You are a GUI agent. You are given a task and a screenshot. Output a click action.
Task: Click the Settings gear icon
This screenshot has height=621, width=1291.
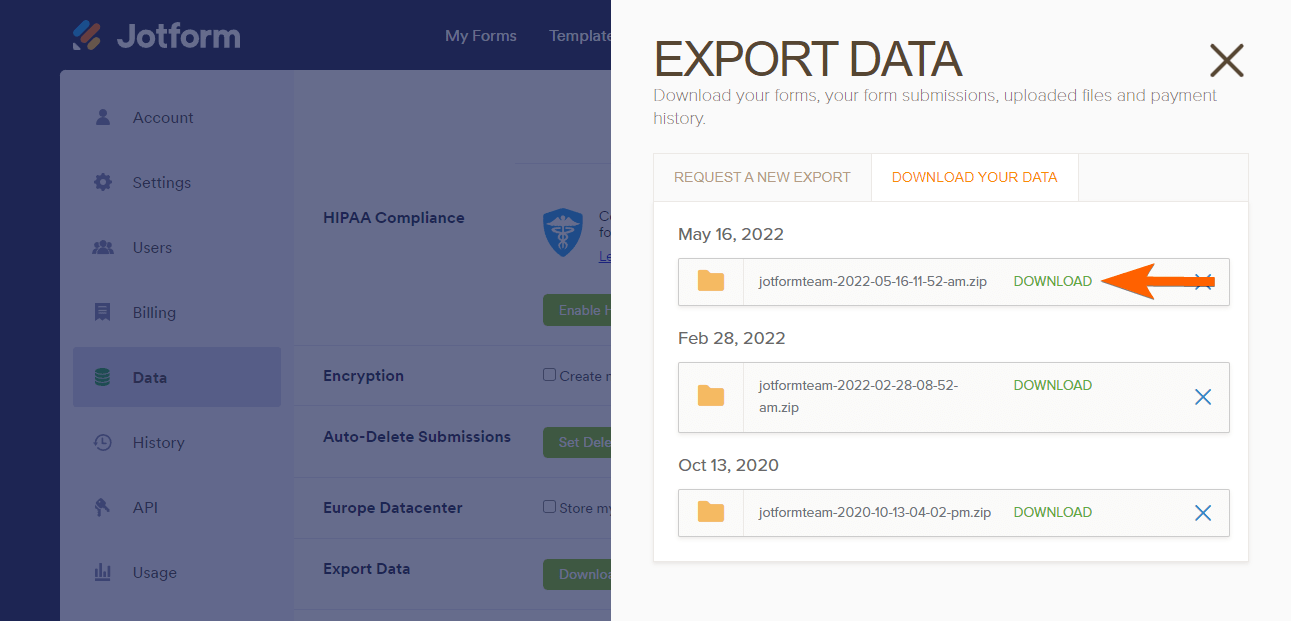pos(102,182)
